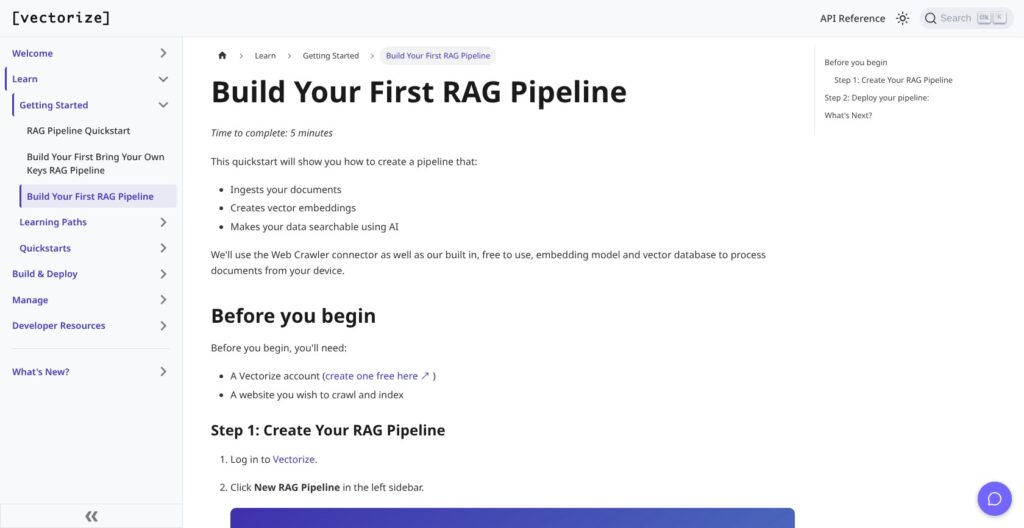Screen dimensions: 1024x528
Task: Expand the Build & Deploy chevron
Action: point(163,274)
